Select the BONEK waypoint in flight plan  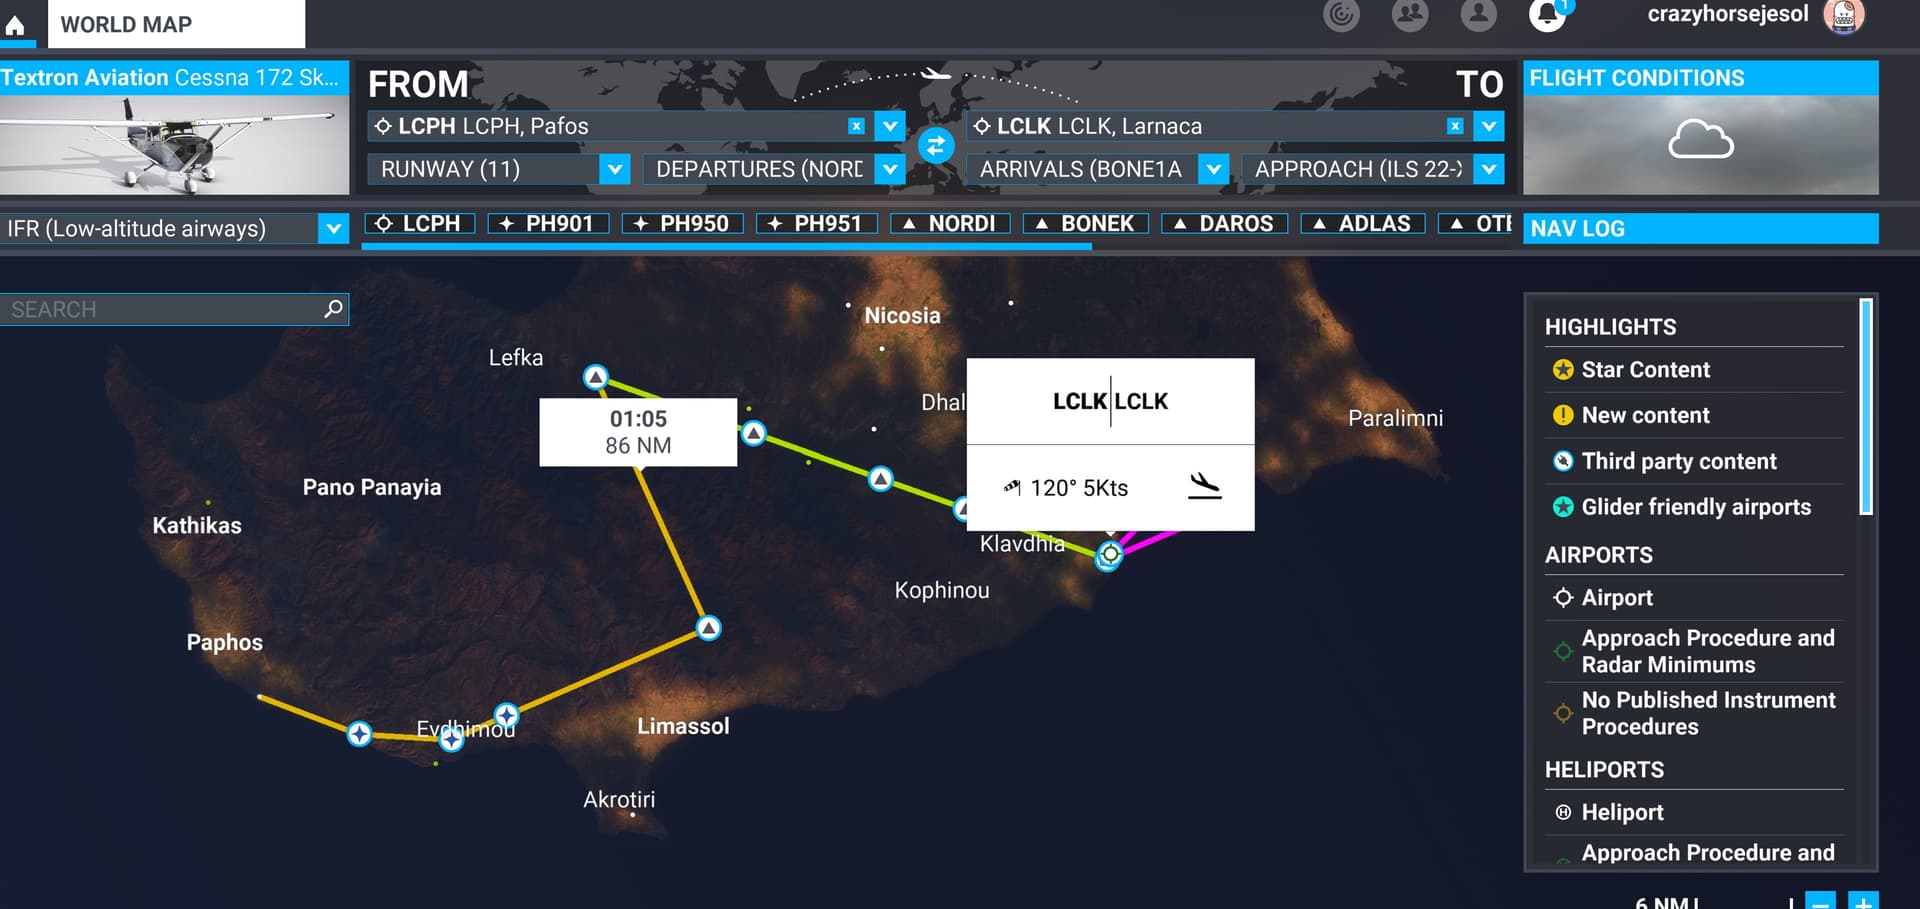[x=1086, y=224]
